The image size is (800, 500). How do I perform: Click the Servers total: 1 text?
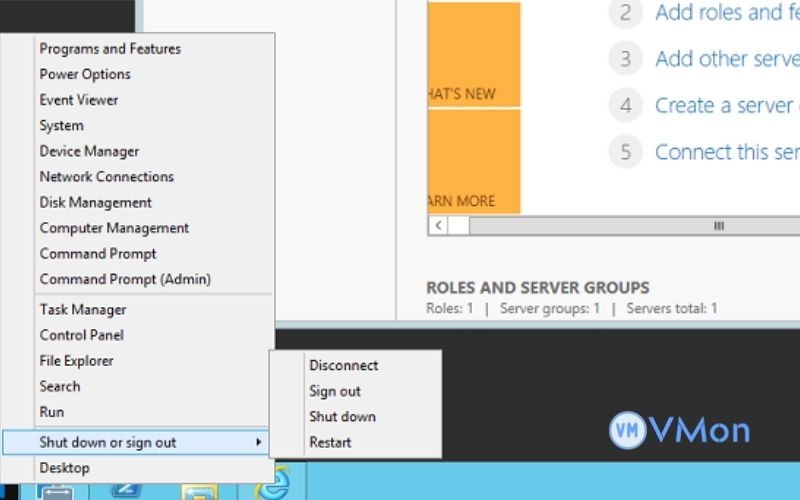(x=671, y=309)
